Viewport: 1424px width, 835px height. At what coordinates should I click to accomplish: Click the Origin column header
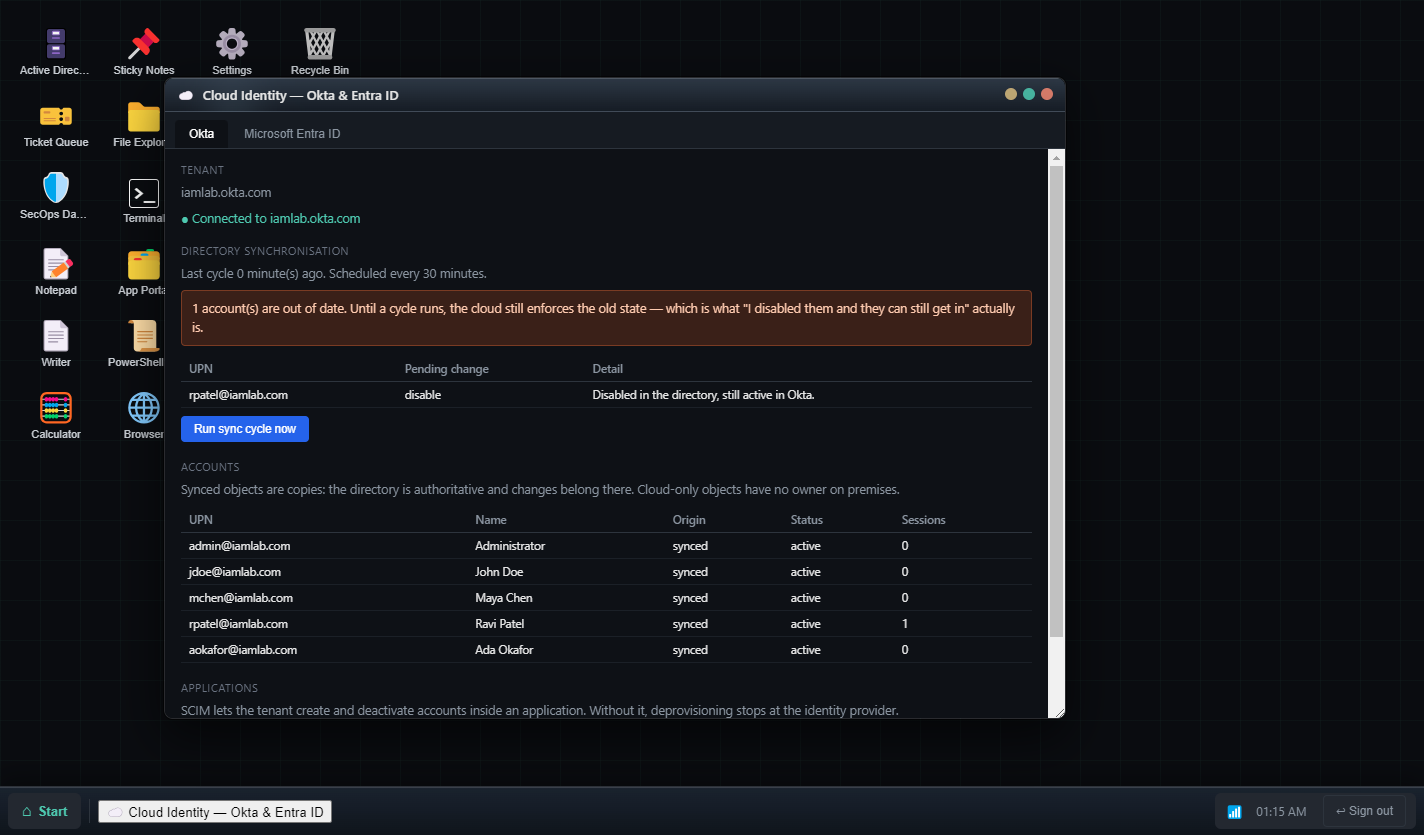tap(689, 520)
